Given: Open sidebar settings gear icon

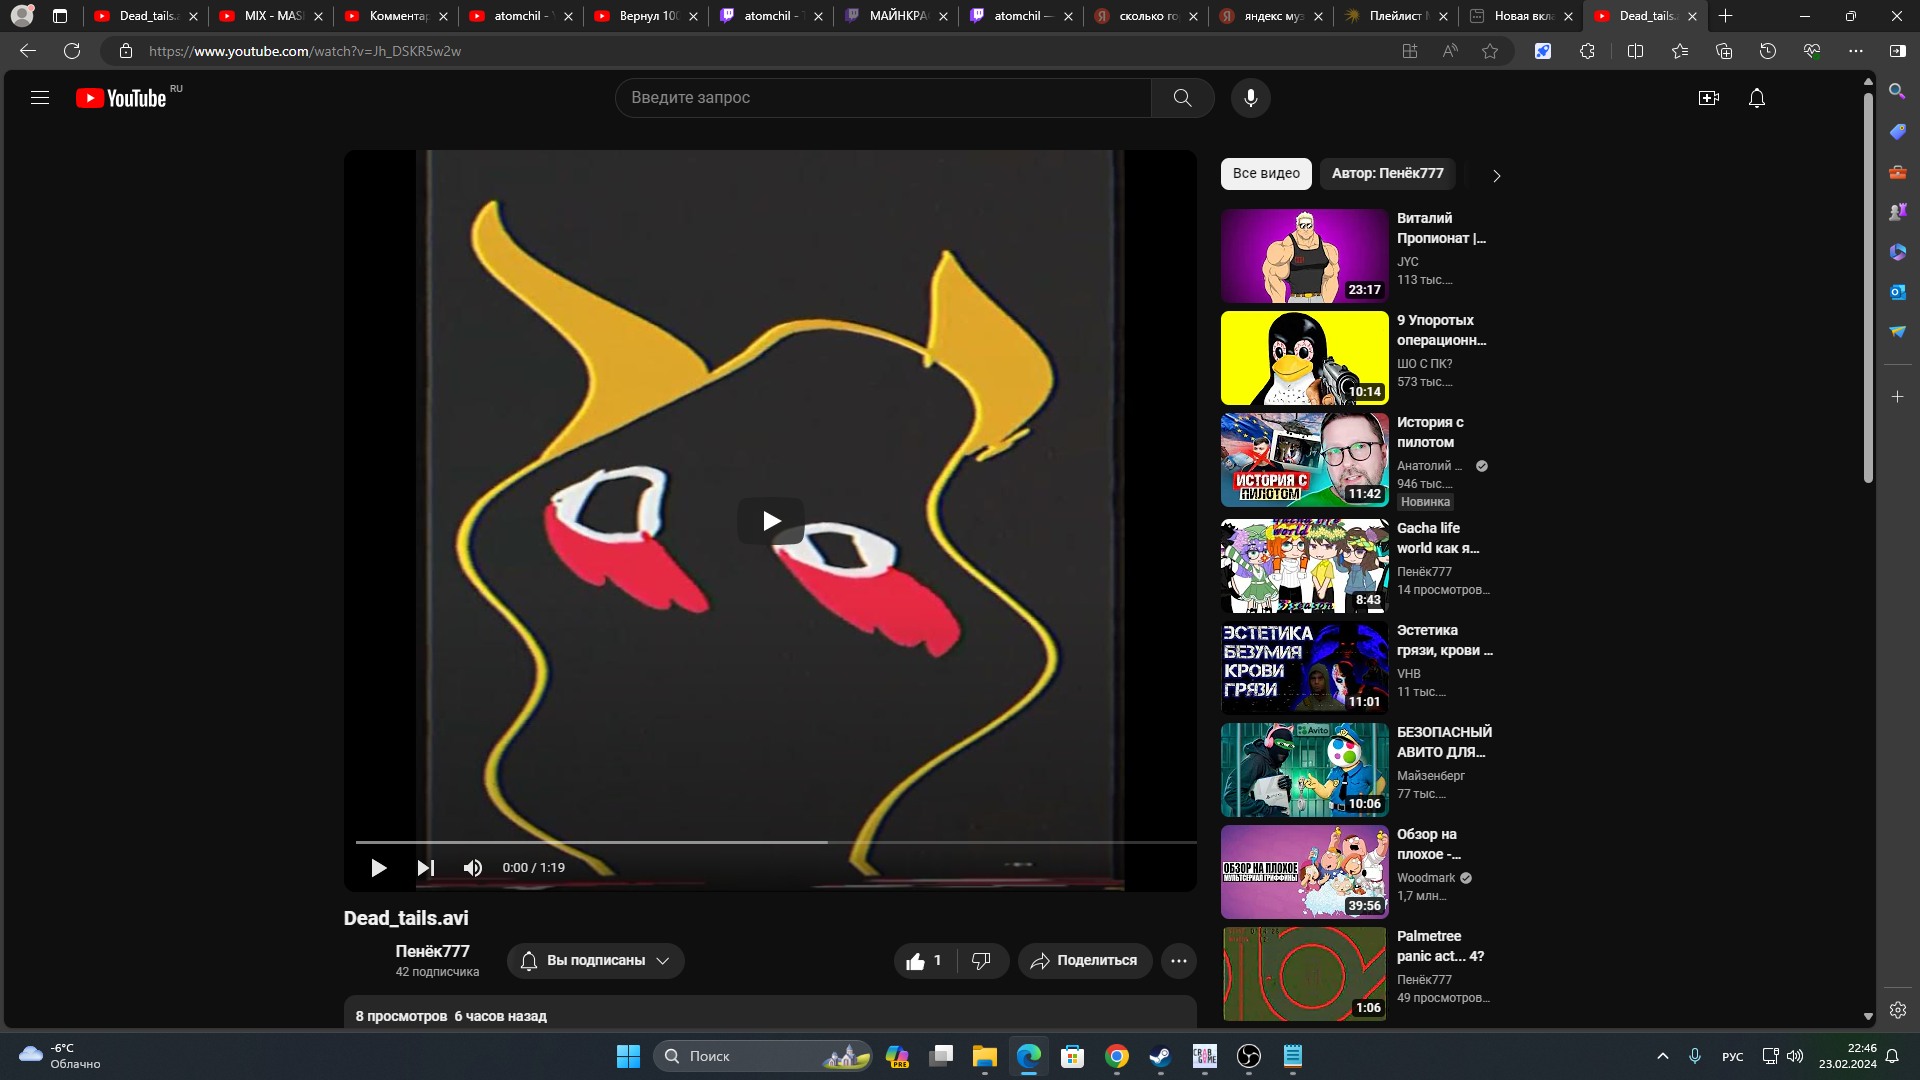Looking at the screenshot, I should tap(1897, 1010).
